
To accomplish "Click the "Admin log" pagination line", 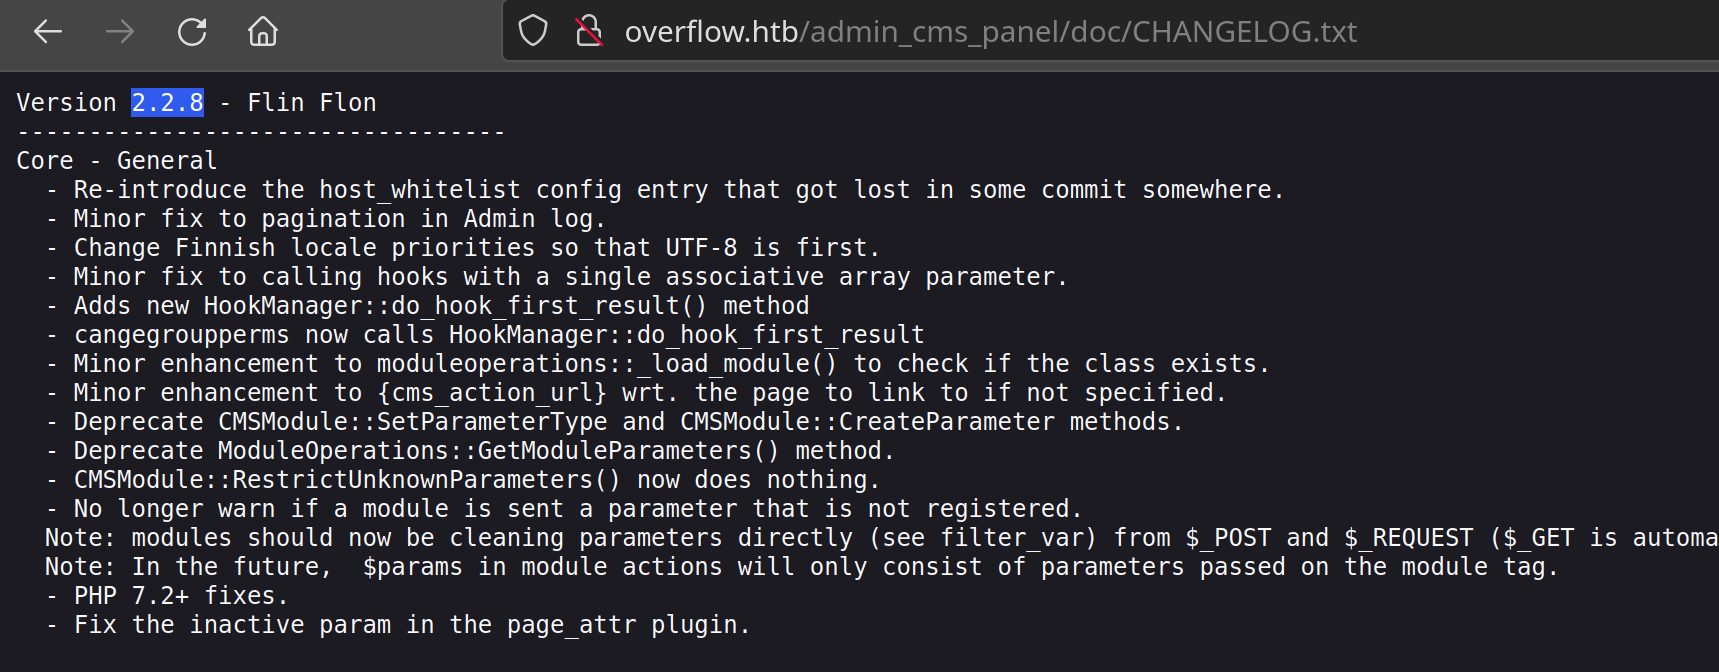I will pyautogui.click(x=340, y=219).
